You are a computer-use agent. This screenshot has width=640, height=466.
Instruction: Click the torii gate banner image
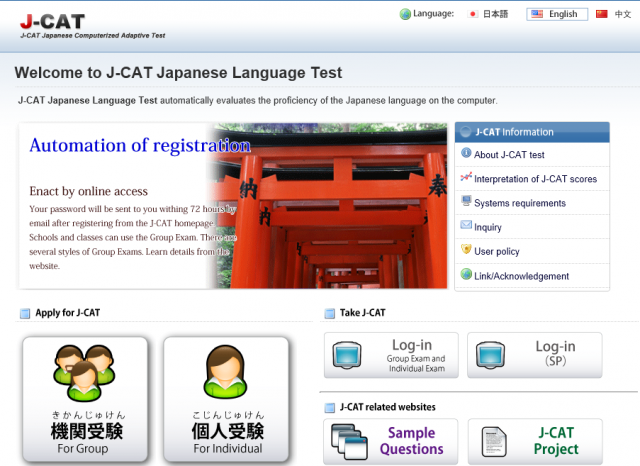click(330, 206)
